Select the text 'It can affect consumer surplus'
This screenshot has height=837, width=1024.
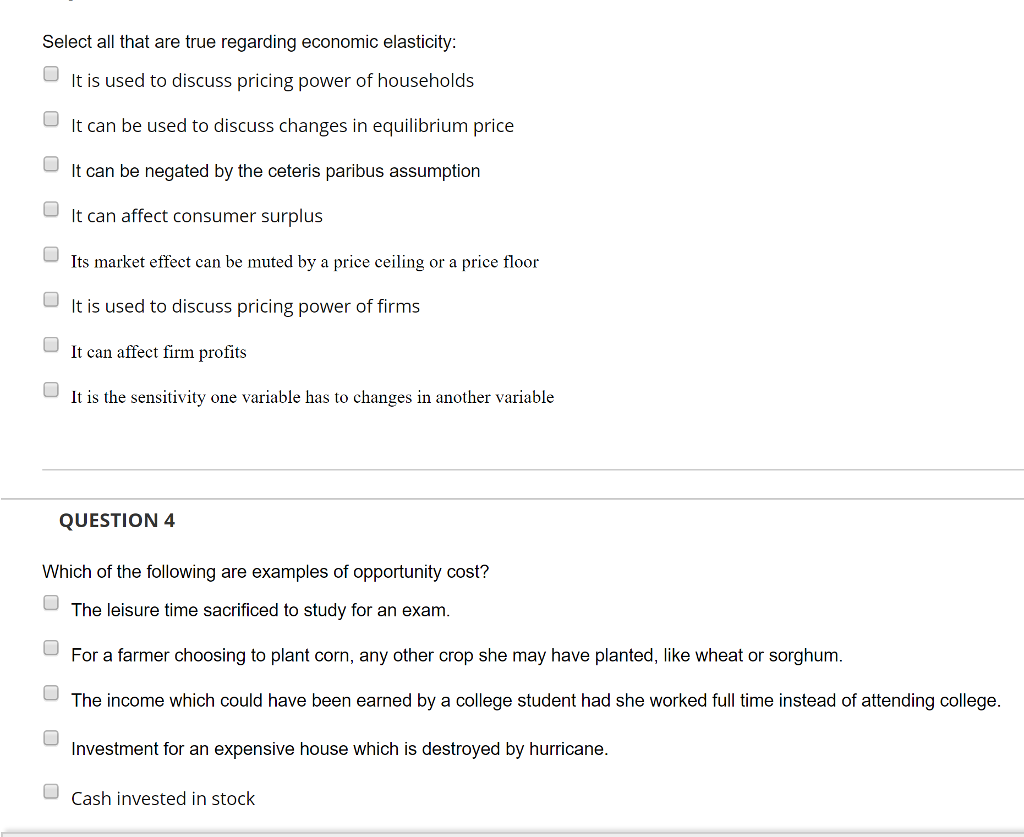(x=196, y=215)
